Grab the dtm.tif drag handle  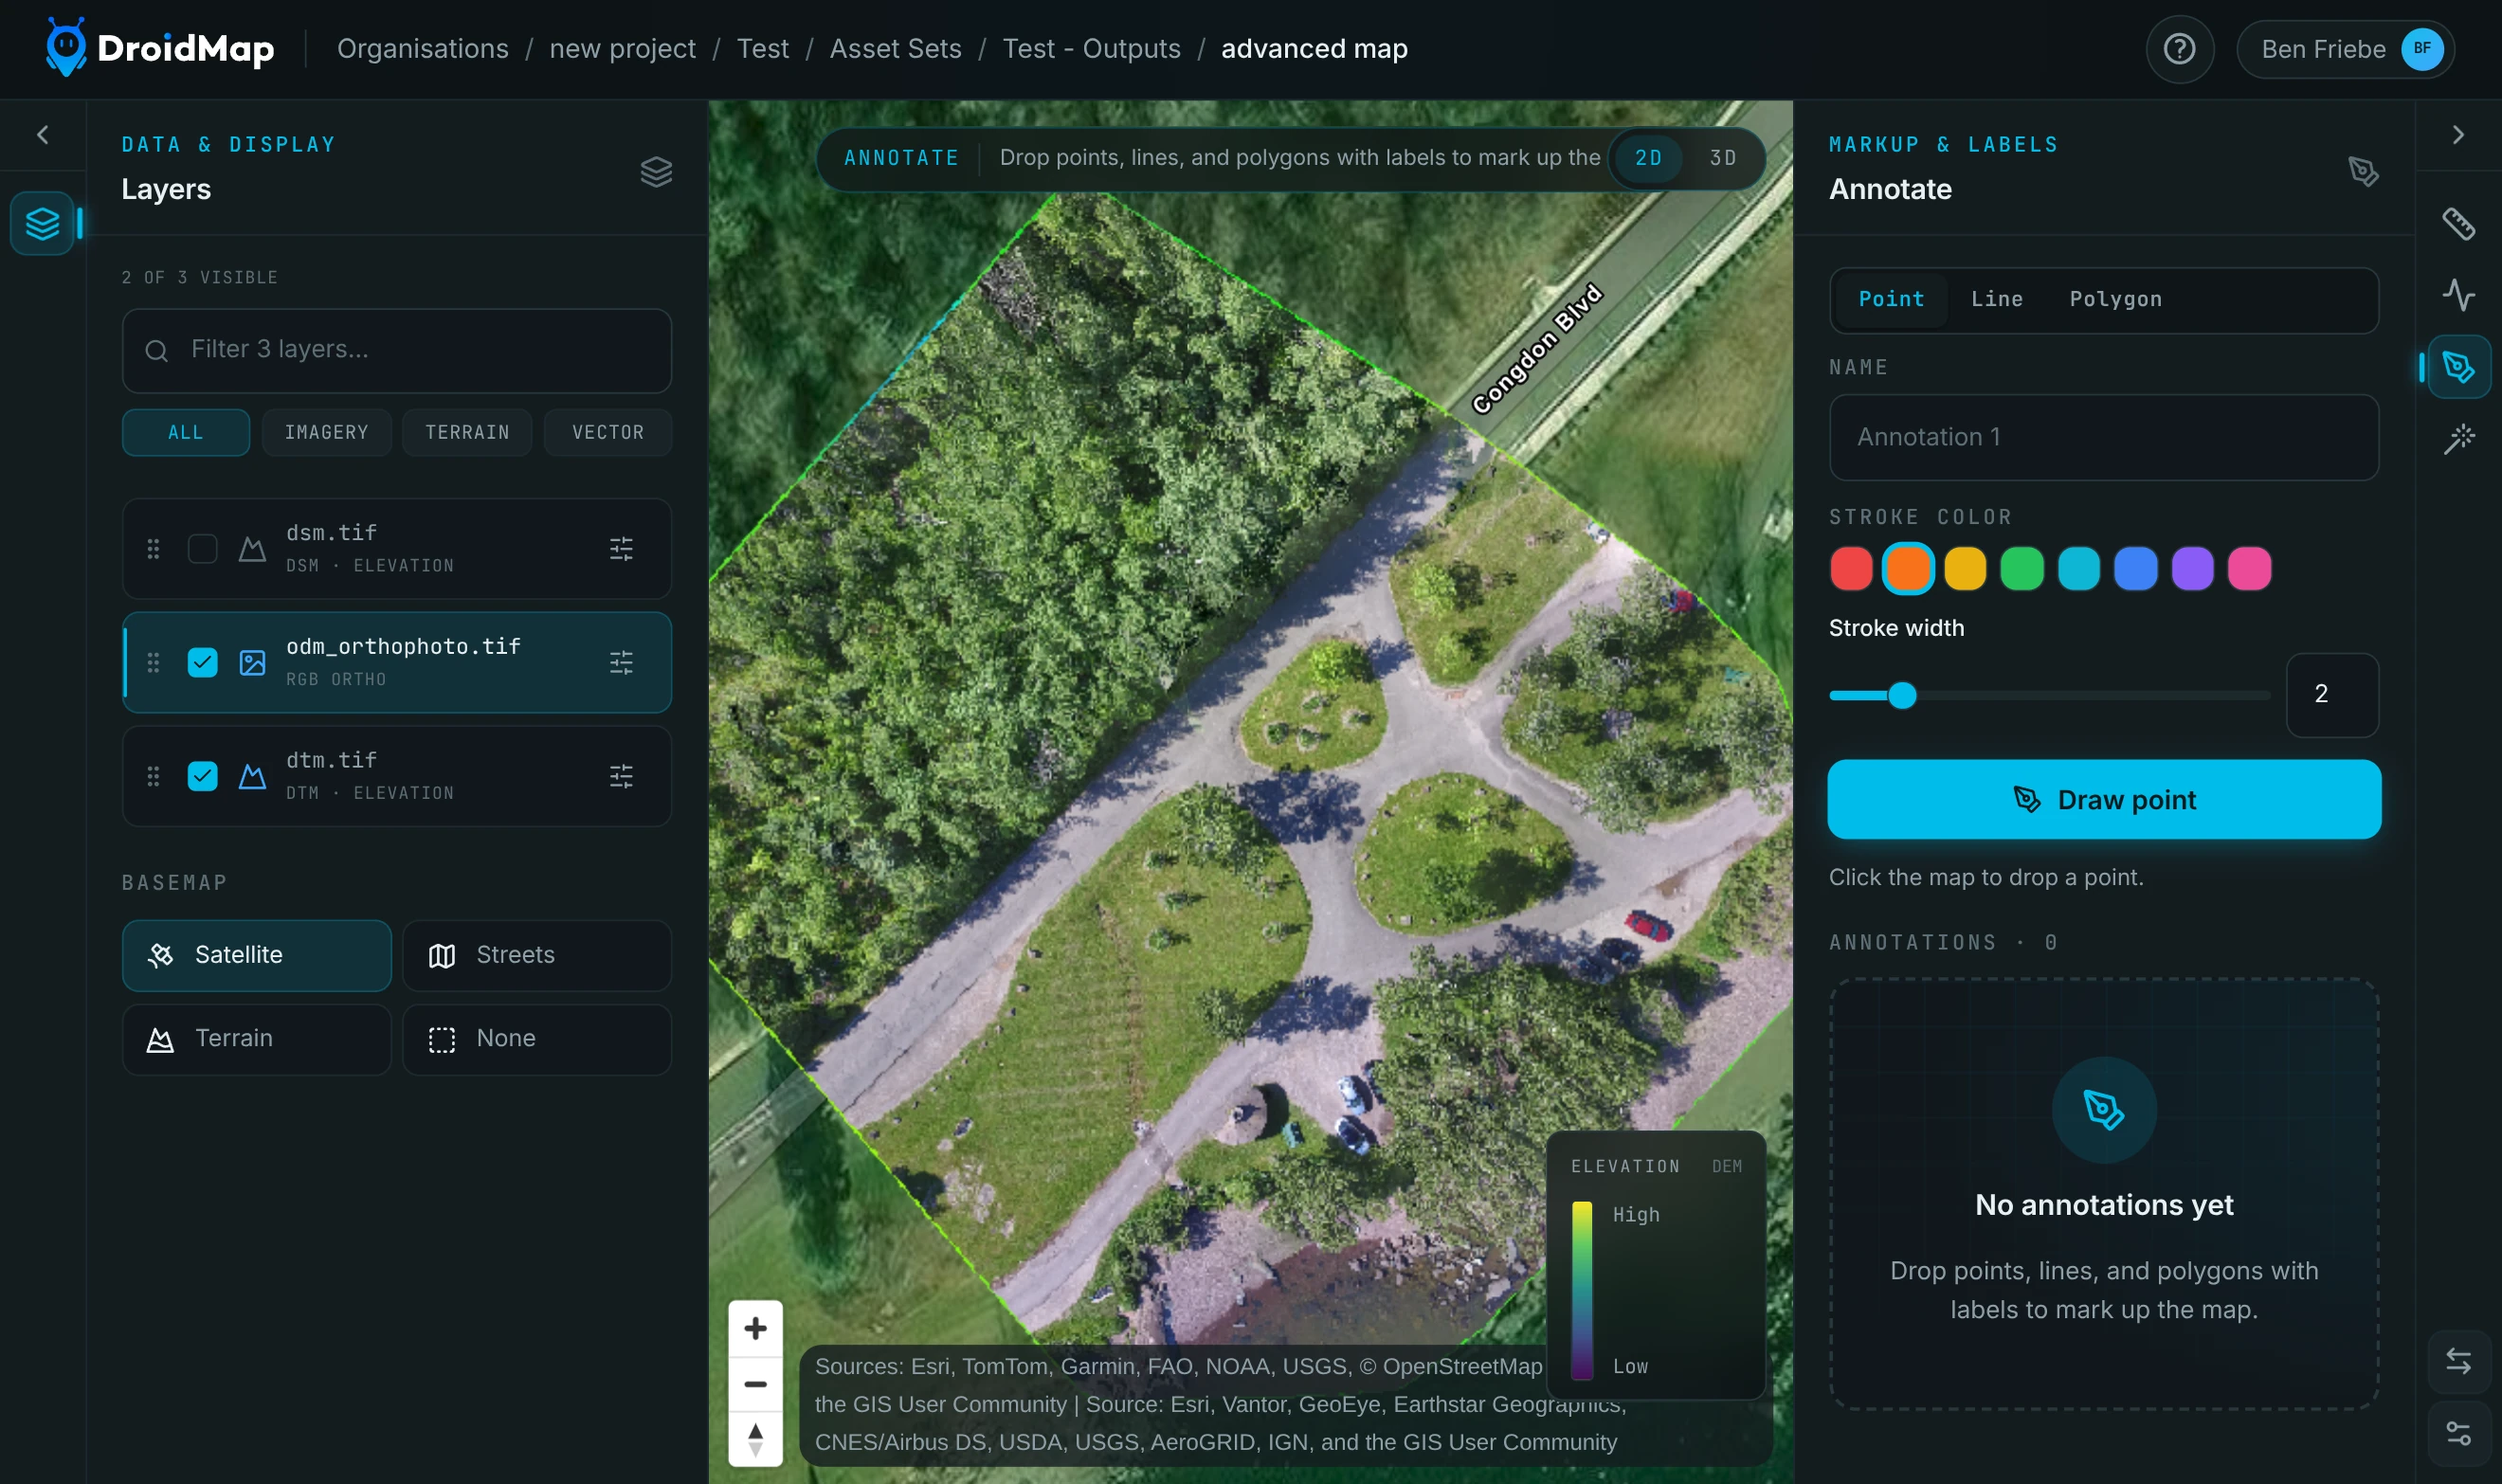click(x=153, y=776)
